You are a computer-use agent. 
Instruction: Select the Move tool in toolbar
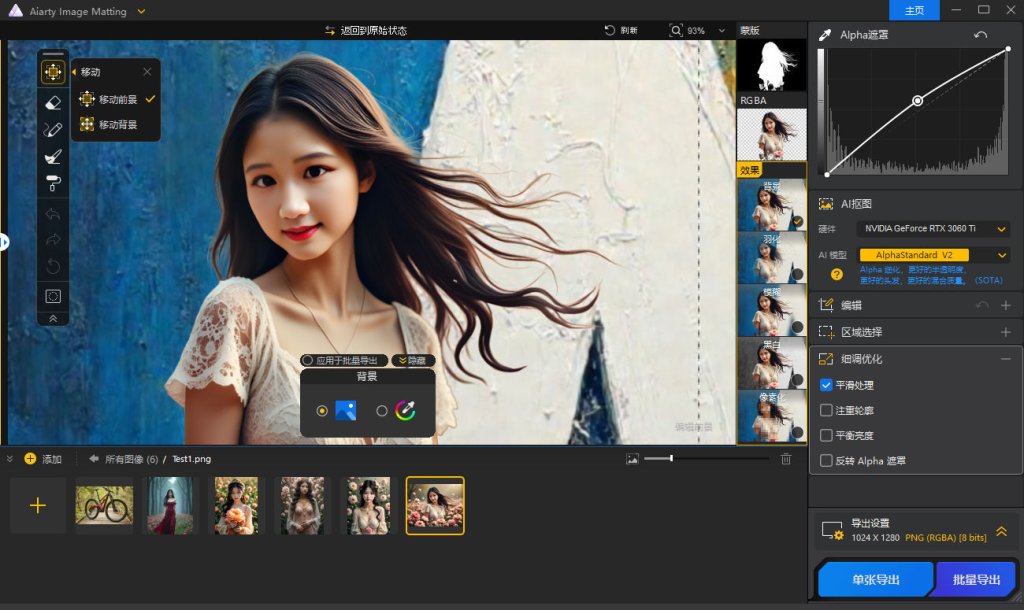point(53,72)
